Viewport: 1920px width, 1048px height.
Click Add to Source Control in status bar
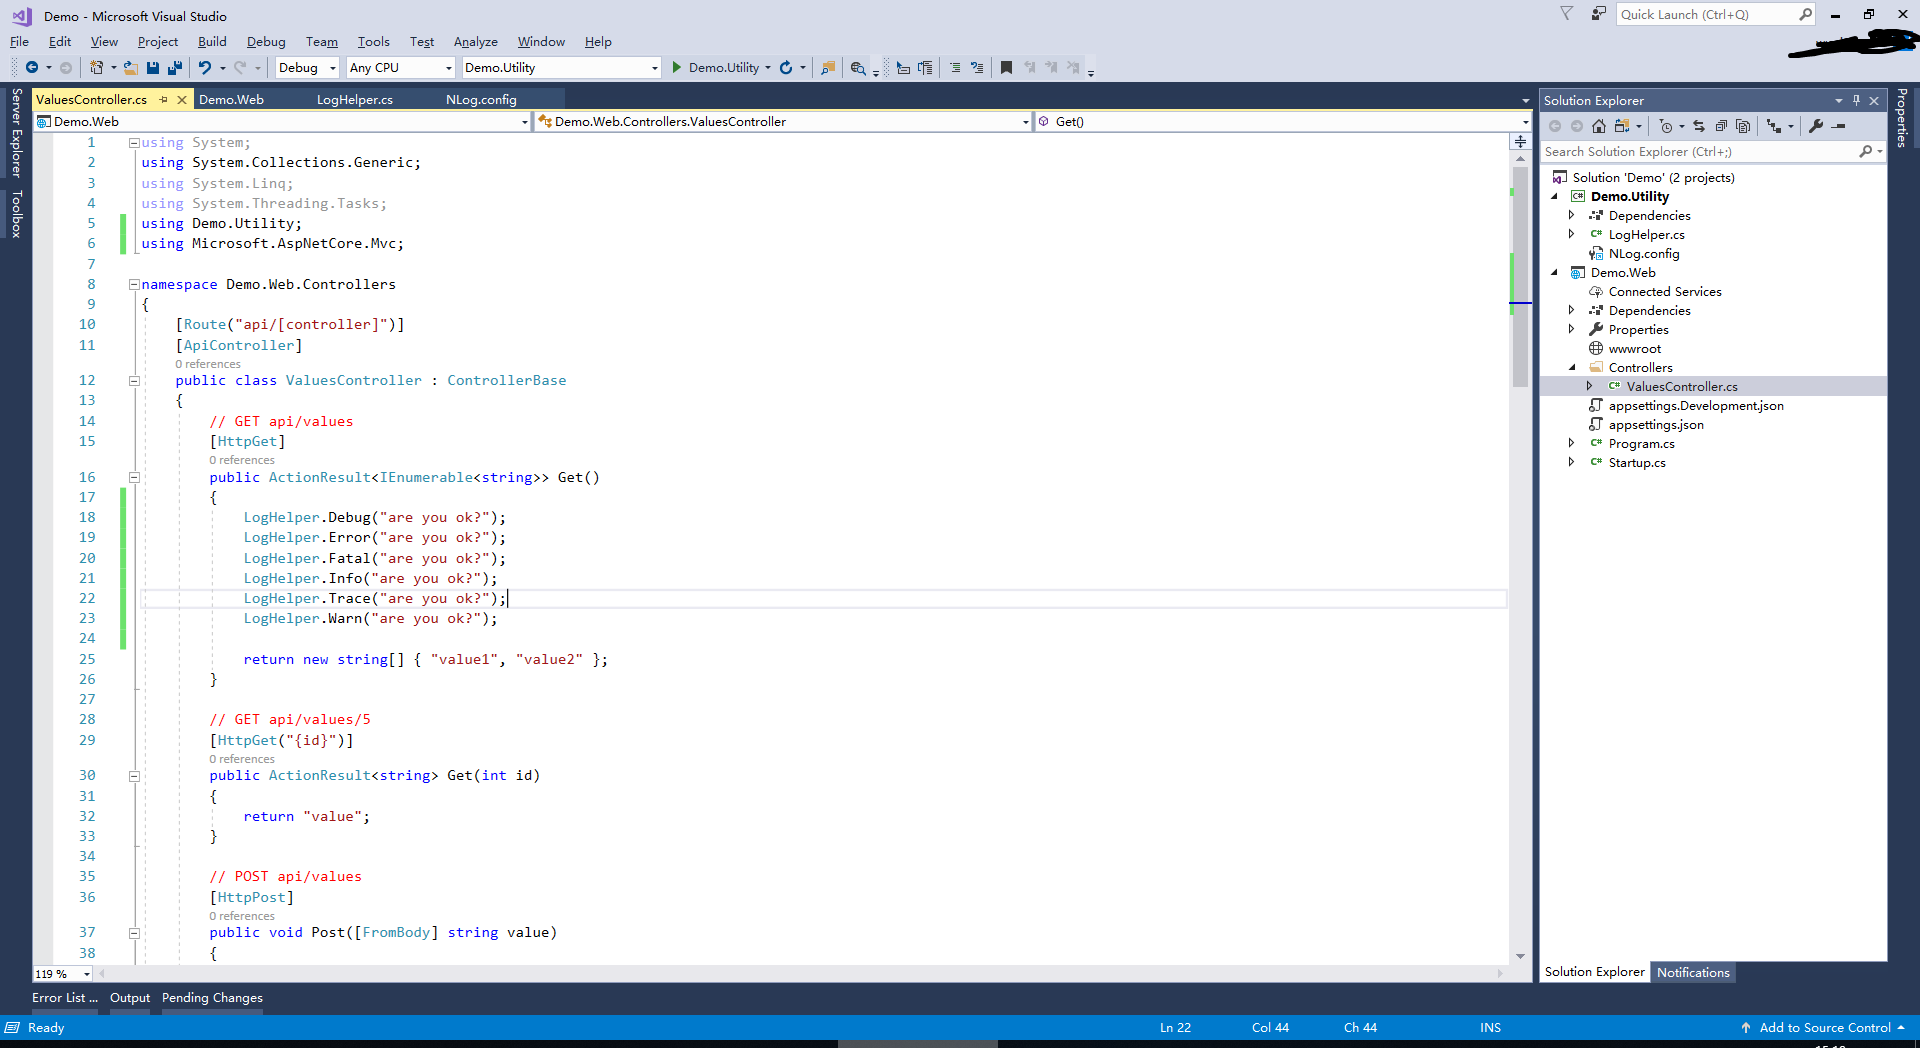(x=1823, y=1028)
